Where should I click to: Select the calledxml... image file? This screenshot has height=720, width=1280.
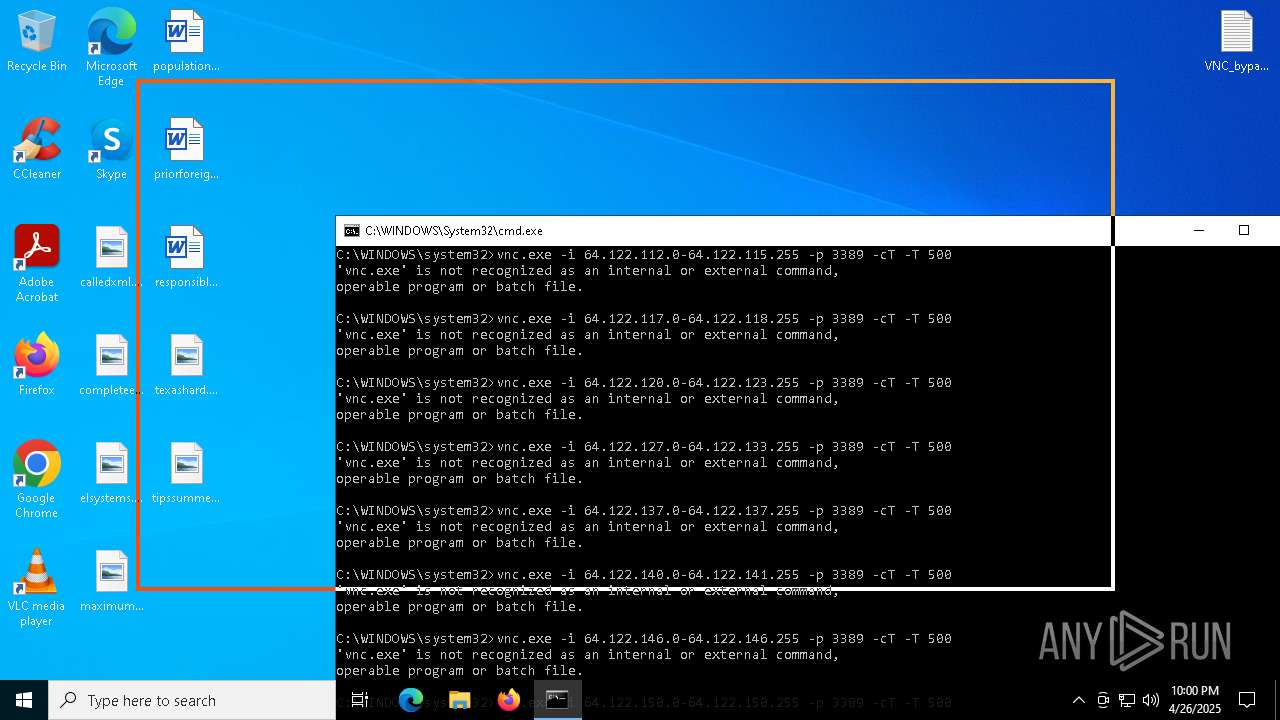point(111,258)
